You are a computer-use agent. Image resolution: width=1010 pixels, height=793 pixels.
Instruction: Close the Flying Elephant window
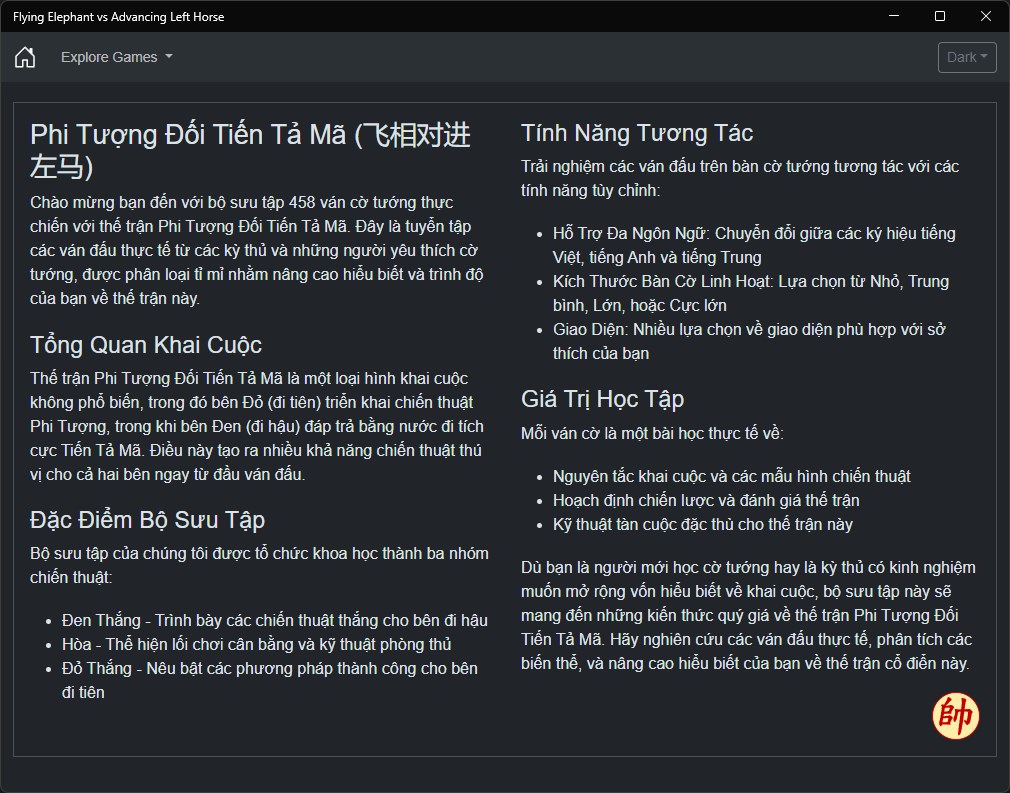pos(986,16)
